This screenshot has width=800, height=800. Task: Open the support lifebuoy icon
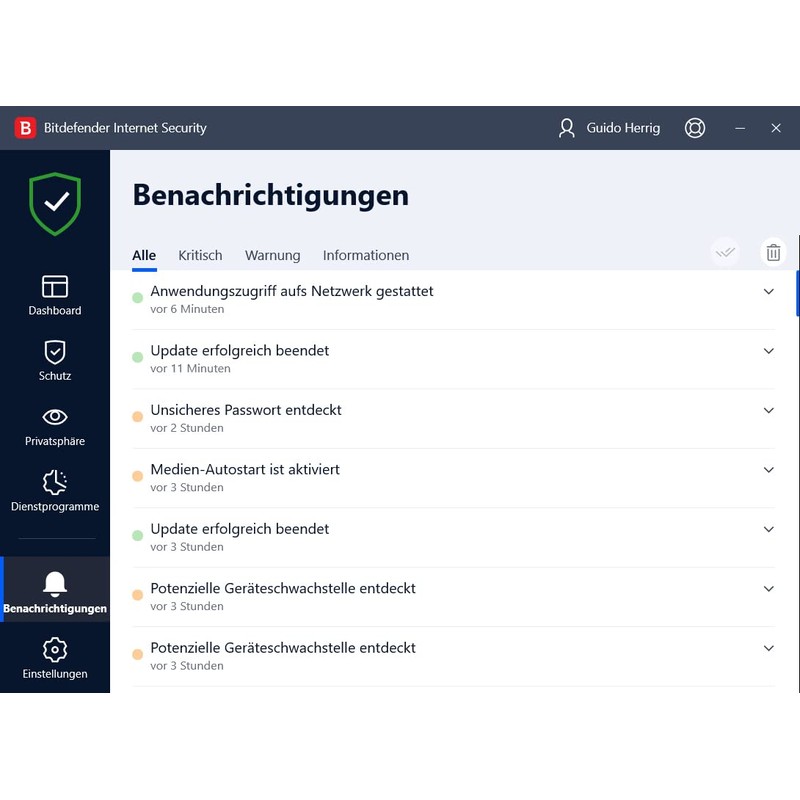[x=695, y=128]
